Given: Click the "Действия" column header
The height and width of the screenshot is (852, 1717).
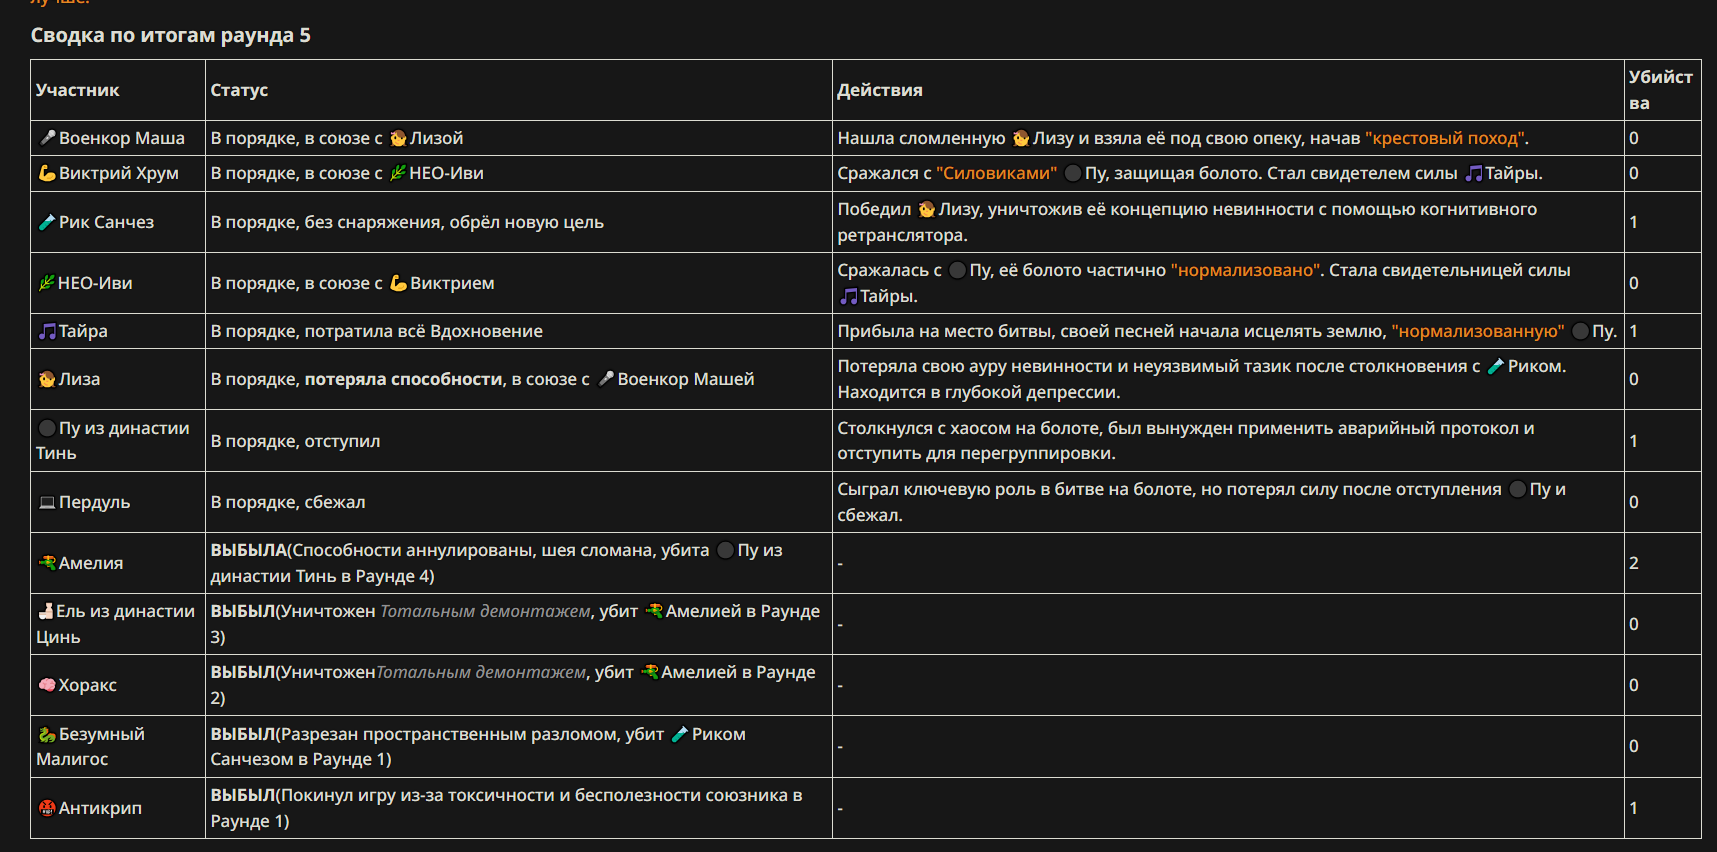Looking at the screenshot, I should (880, 90).
